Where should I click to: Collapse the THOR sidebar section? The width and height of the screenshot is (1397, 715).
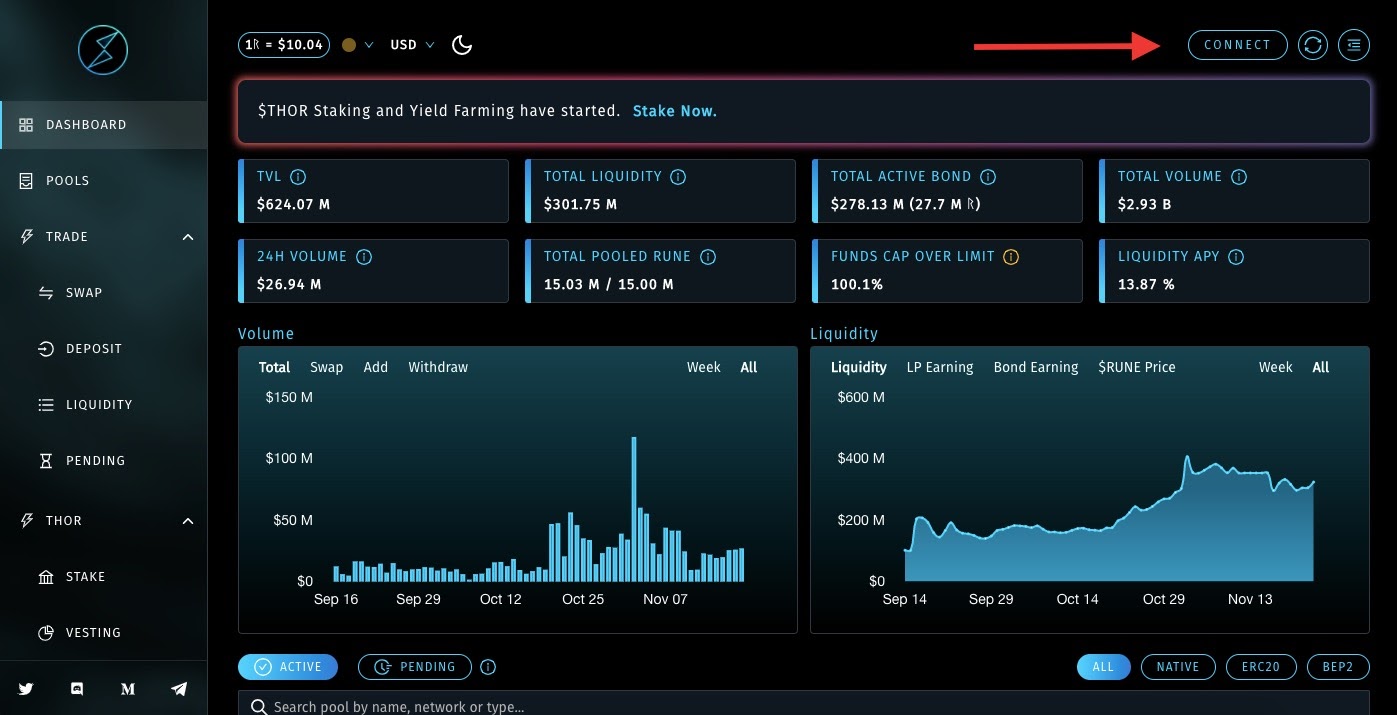pyautogui.click(x=187, y=521)
